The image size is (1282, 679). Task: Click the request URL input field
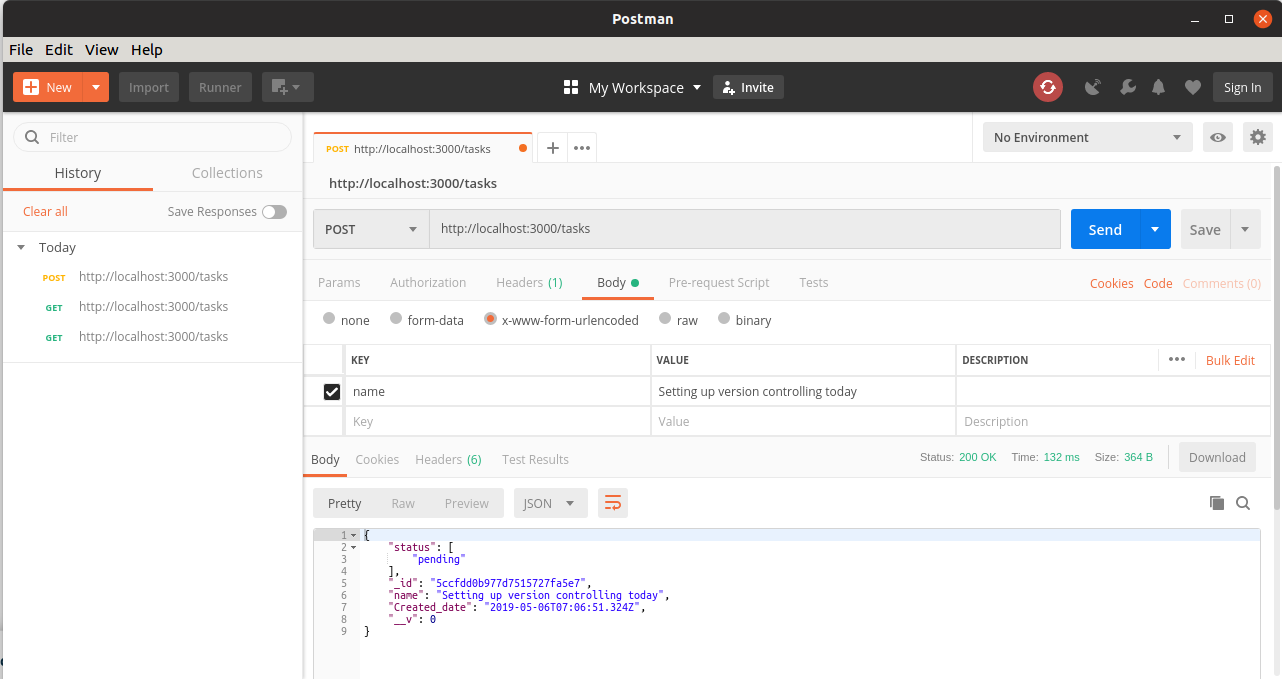pos(745,229)
